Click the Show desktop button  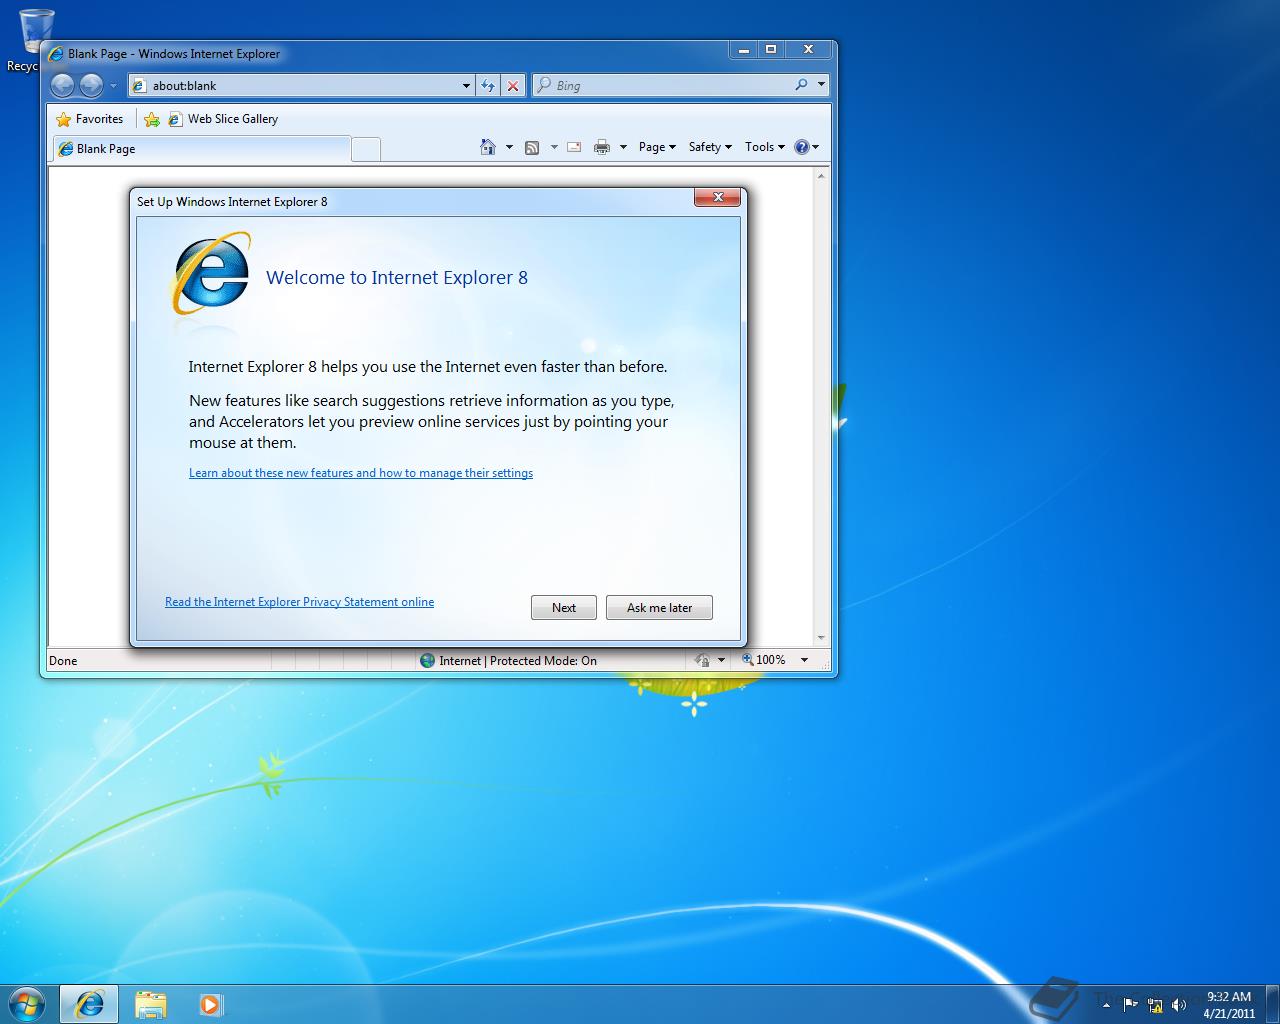point(1272,1004)
